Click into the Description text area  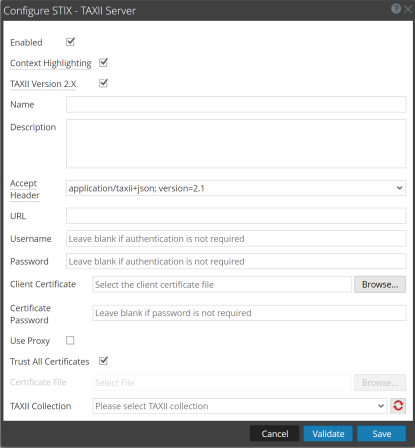[x=236, y=144]
